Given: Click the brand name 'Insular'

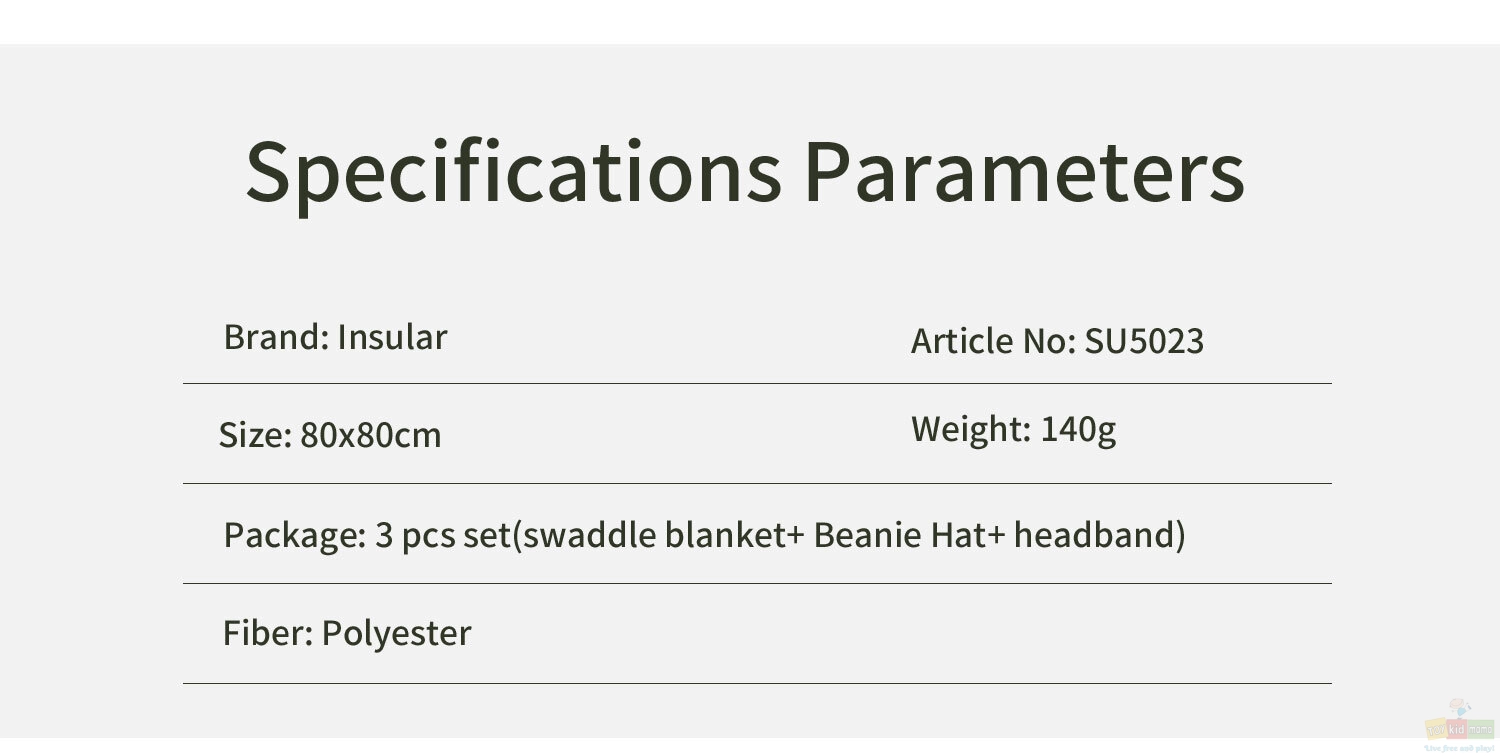Looking at the screenshot, I should (x=392, y=337).
